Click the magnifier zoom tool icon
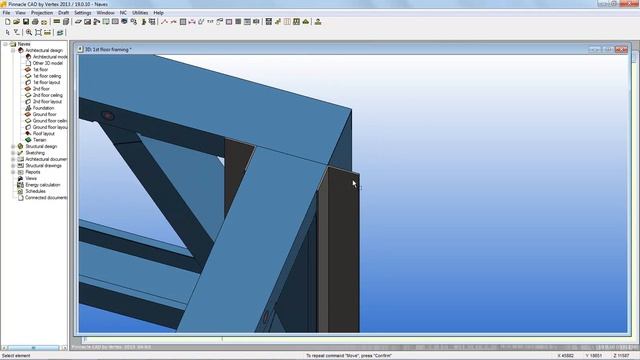Image resolution: width=640 pixels, height=360 pixels. coord(29,32)
